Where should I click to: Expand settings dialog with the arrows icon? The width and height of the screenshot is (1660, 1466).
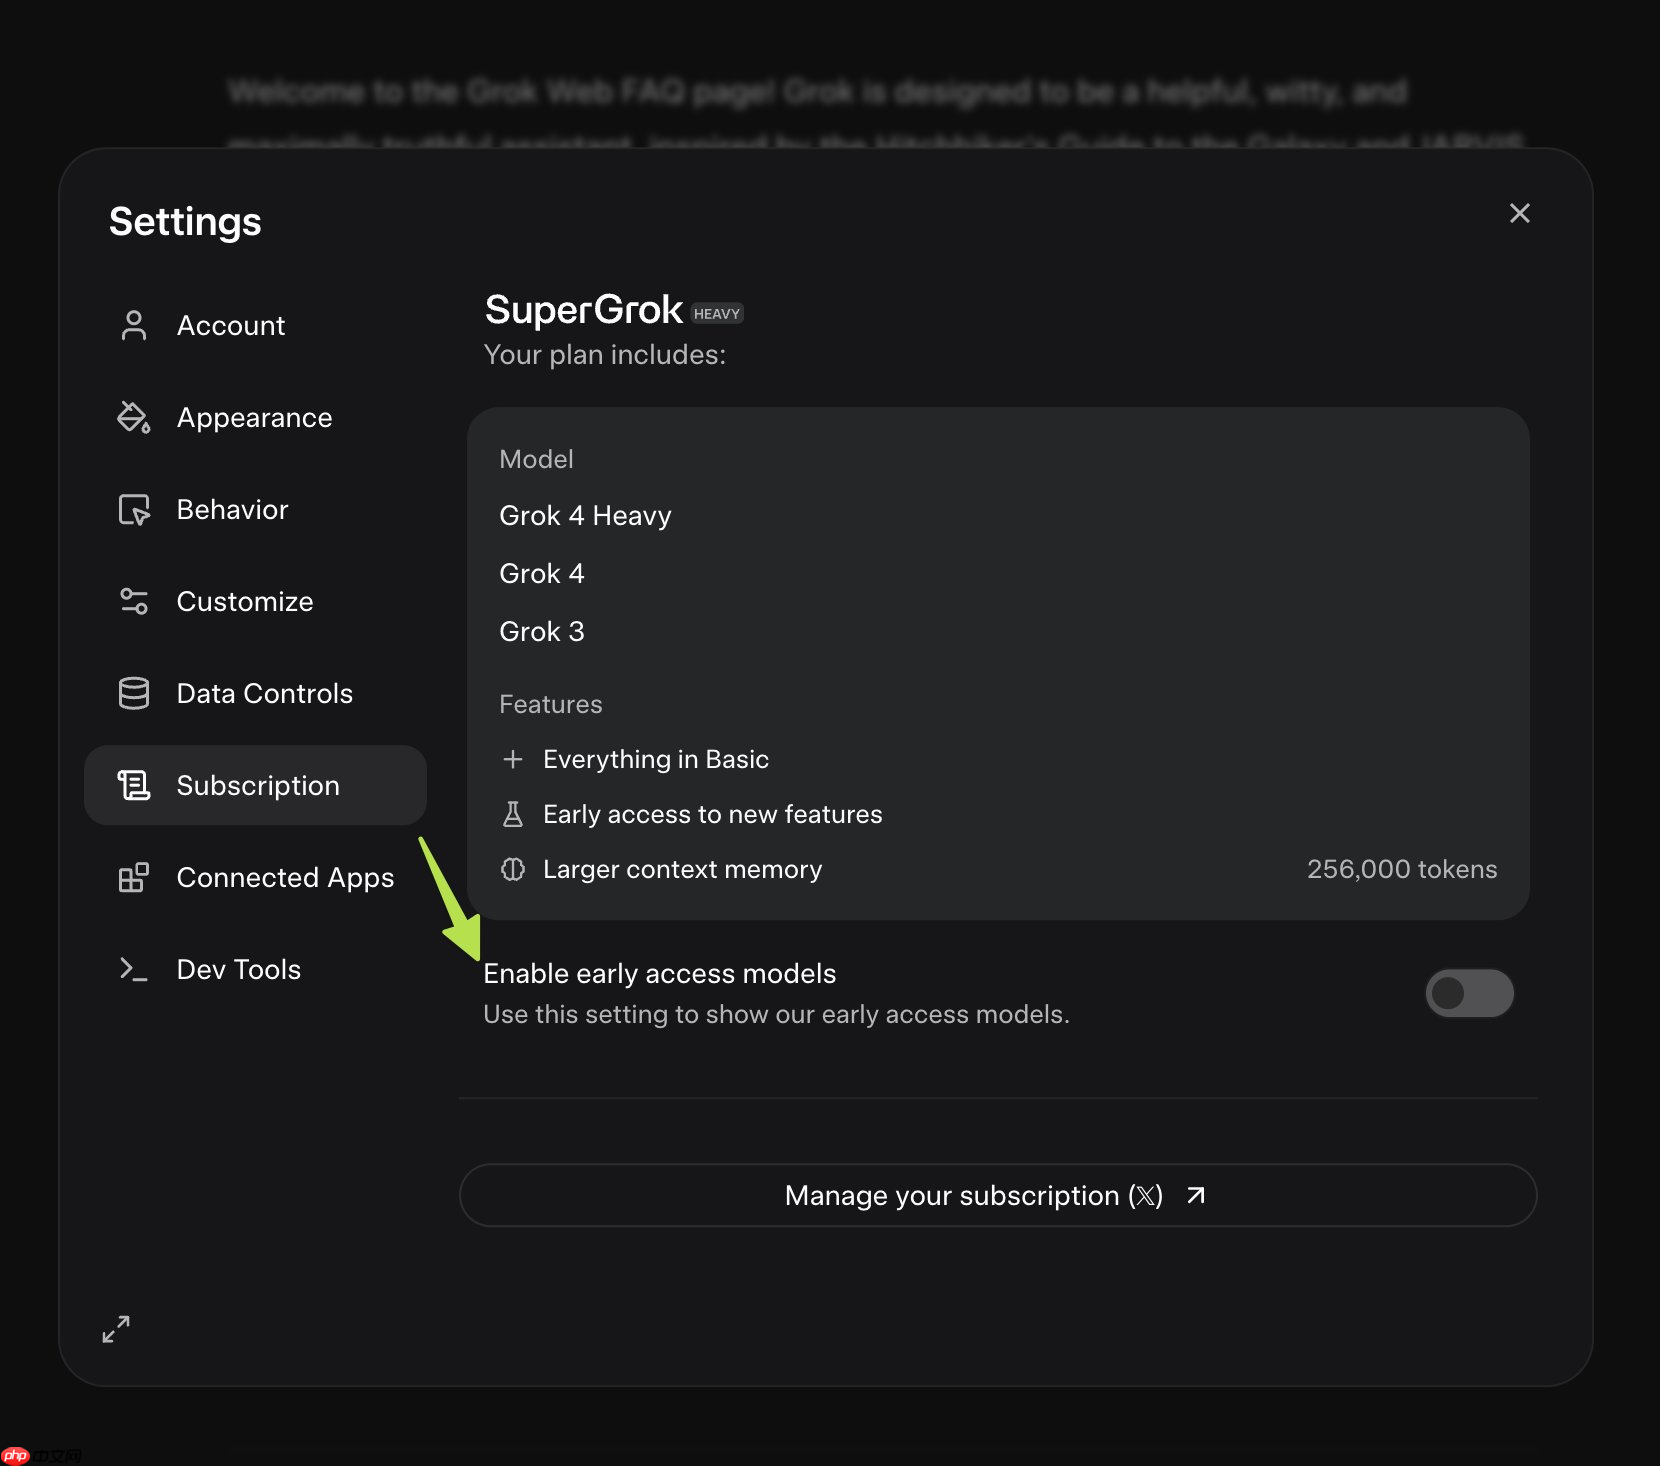116,1329
